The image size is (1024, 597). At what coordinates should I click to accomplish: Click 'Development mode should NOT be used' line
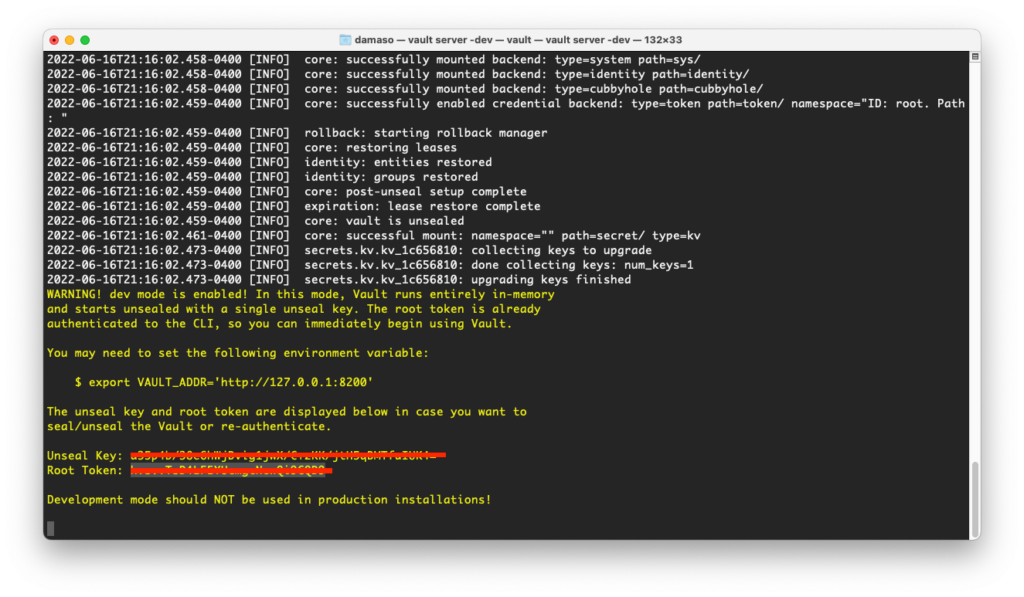[x=269, y=500]
